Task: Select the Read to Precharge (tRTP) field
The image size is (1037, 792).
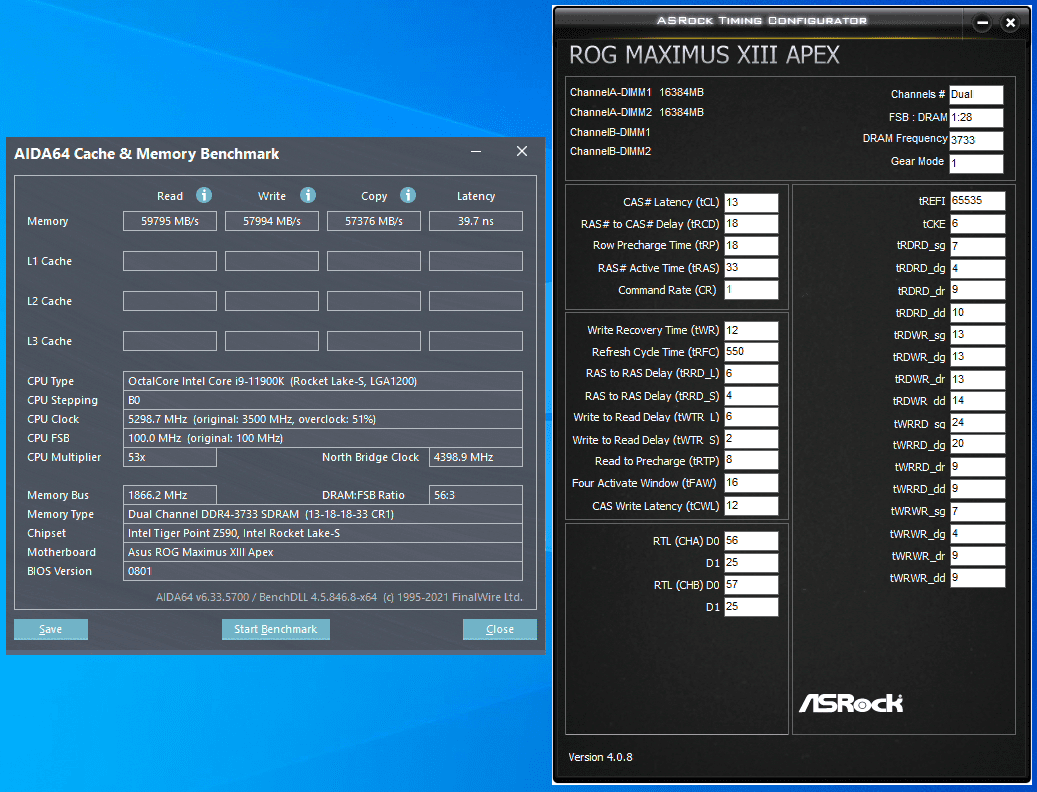Action: [751, 461]
